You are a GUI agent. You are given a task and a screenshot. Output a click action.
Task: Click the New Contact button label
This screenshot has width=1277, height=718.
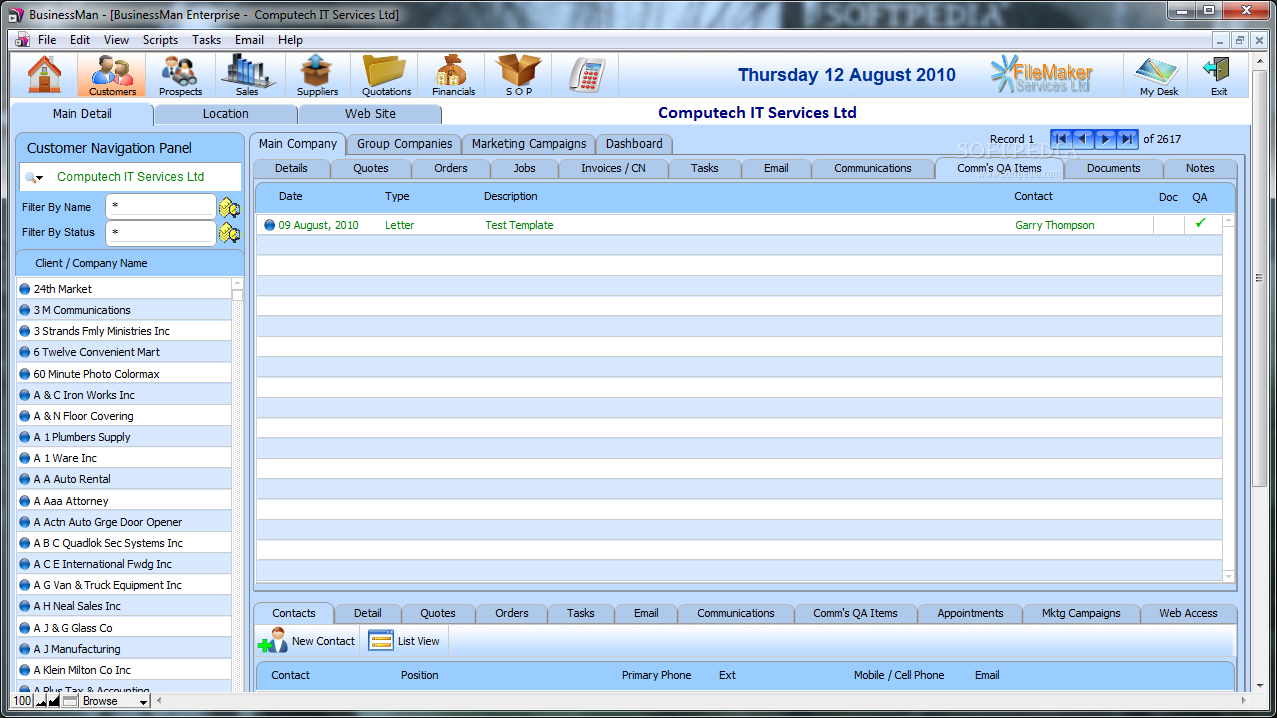point(323,641)
